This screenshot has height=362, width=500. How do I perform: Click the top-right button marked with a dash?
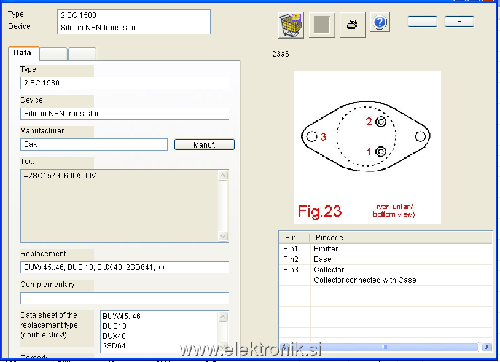(459, 22)
